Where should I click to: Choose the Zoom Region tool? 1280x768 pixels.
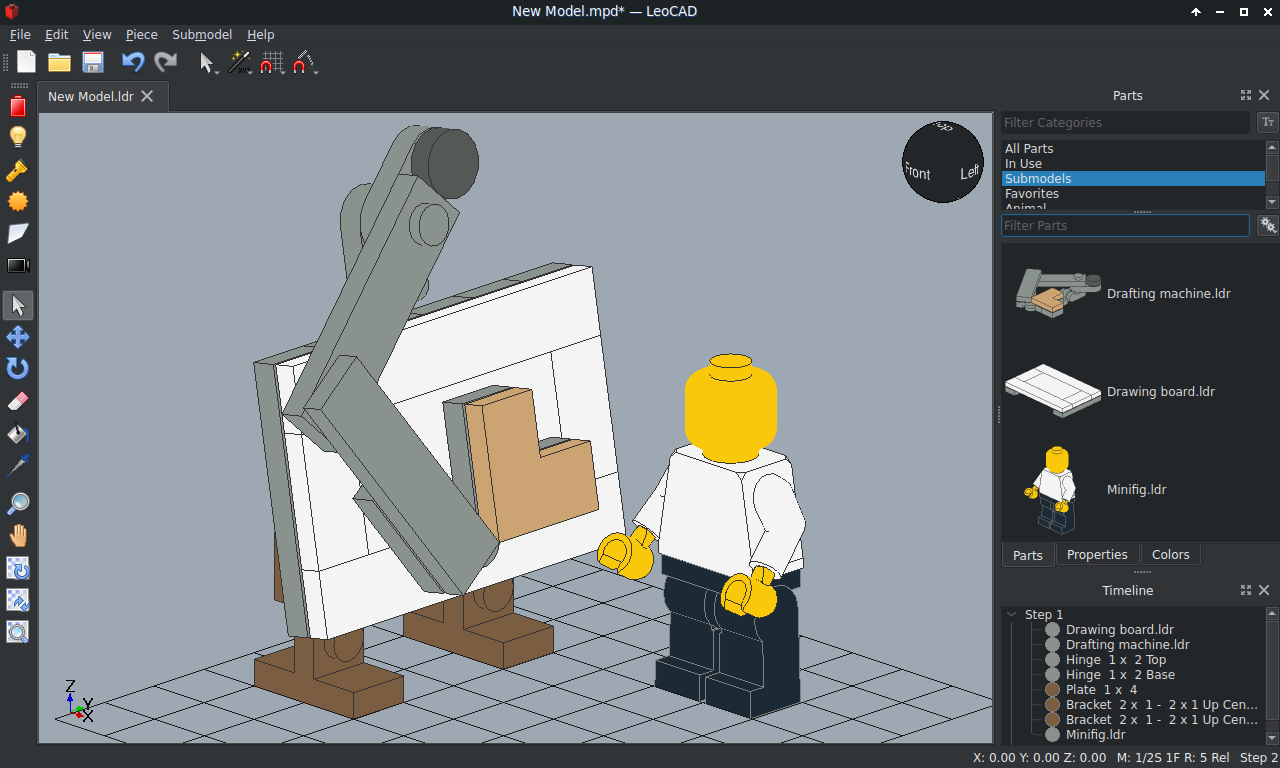(x=18, y=632)
